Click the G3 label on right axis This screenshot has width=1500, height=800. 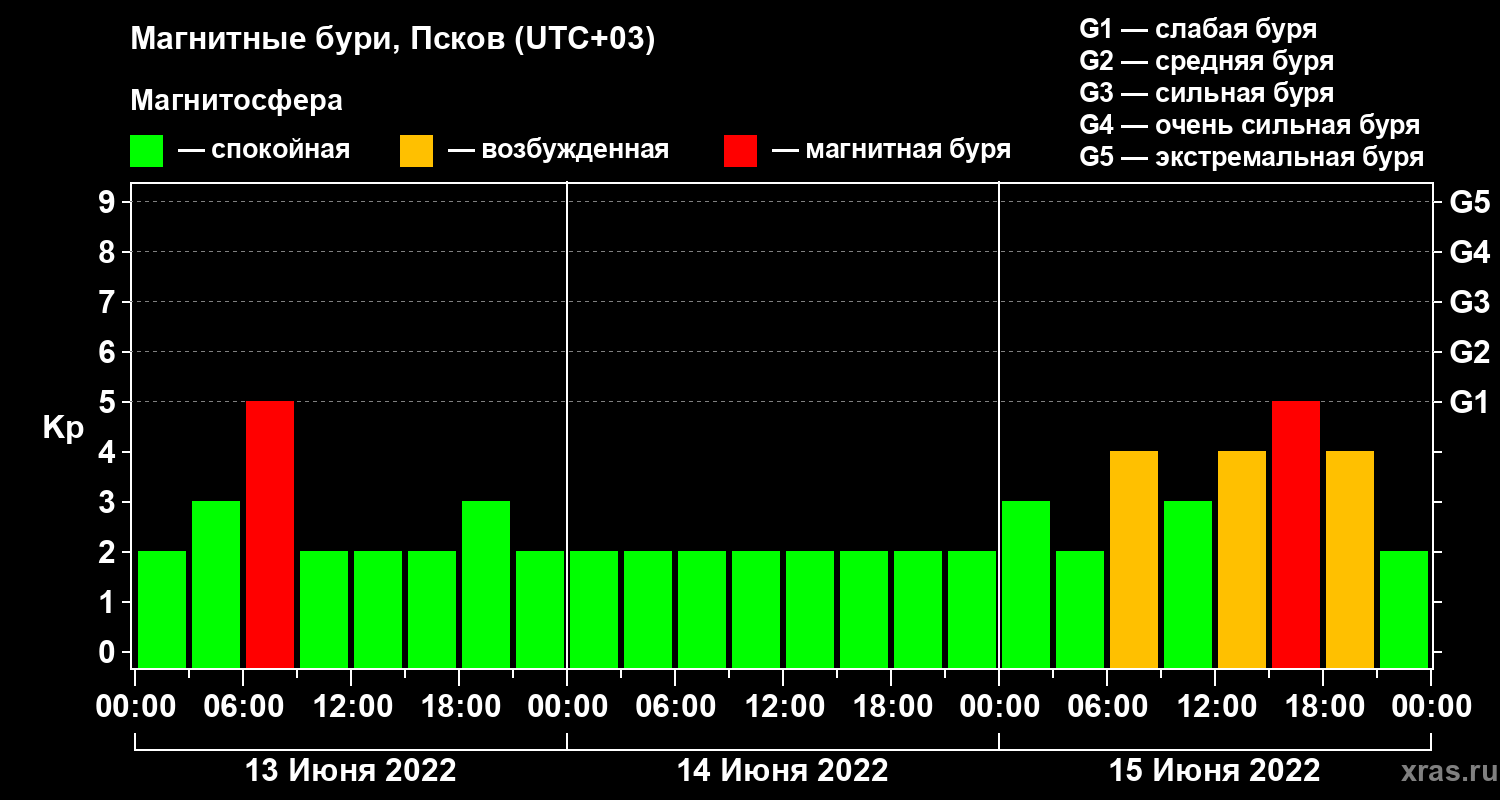(x=1469, y=302)
